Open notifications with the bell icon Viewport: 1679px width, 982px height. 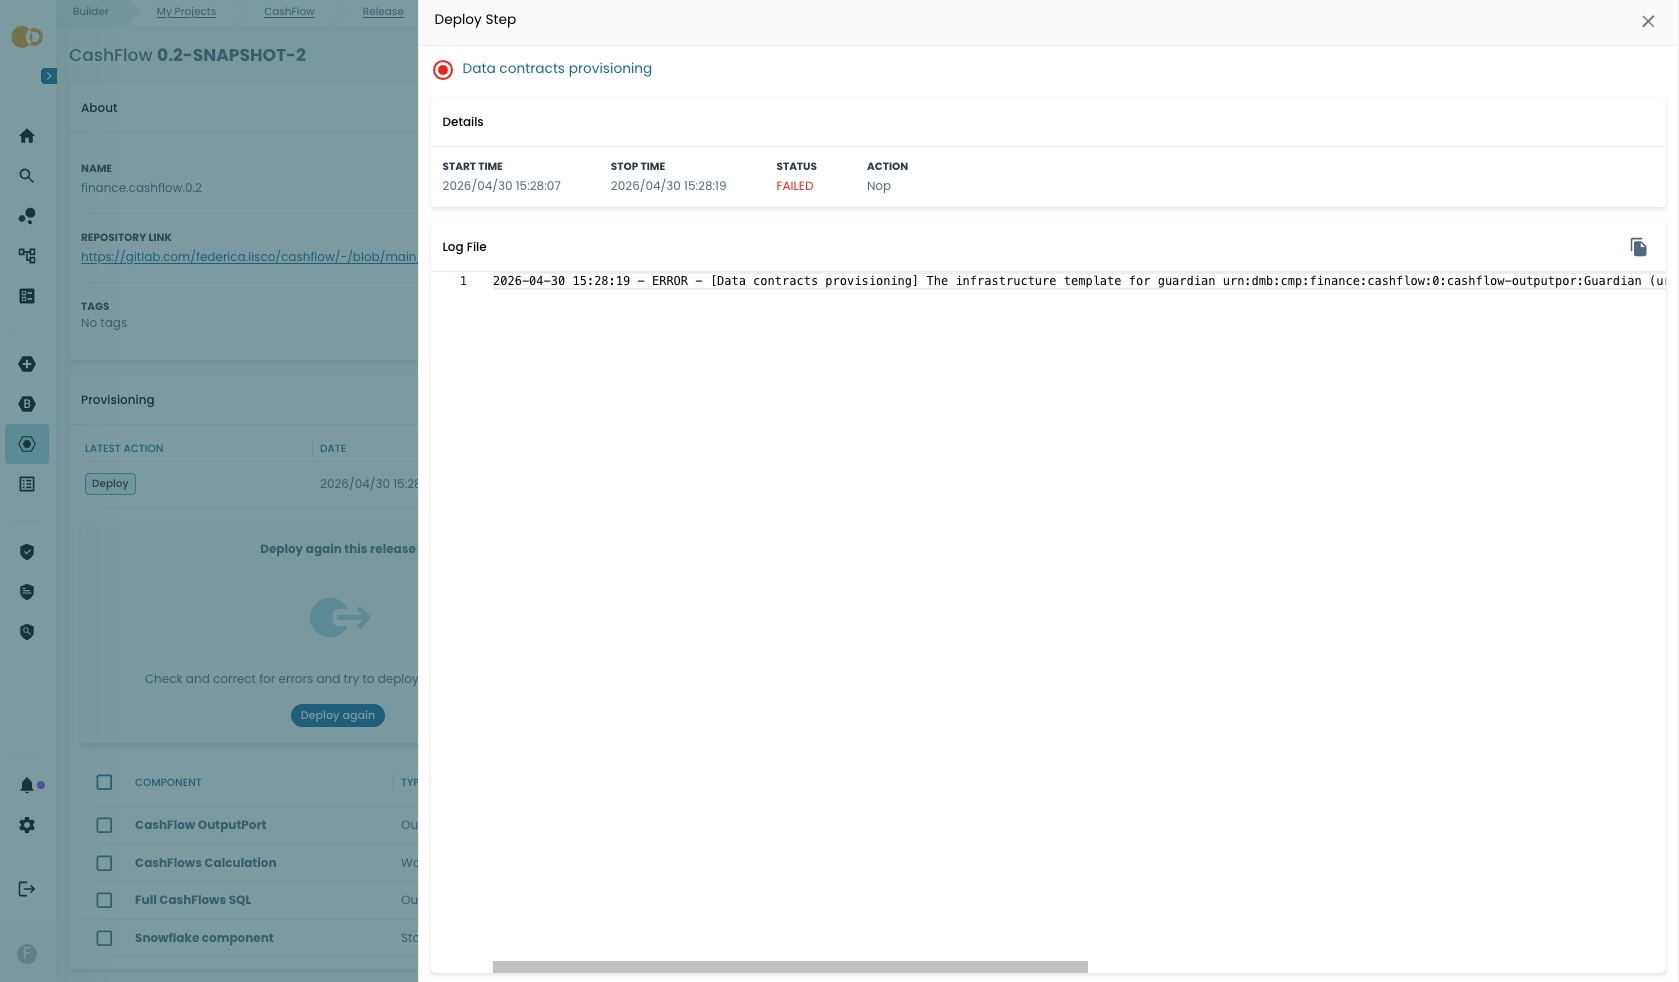click(27, 785)
